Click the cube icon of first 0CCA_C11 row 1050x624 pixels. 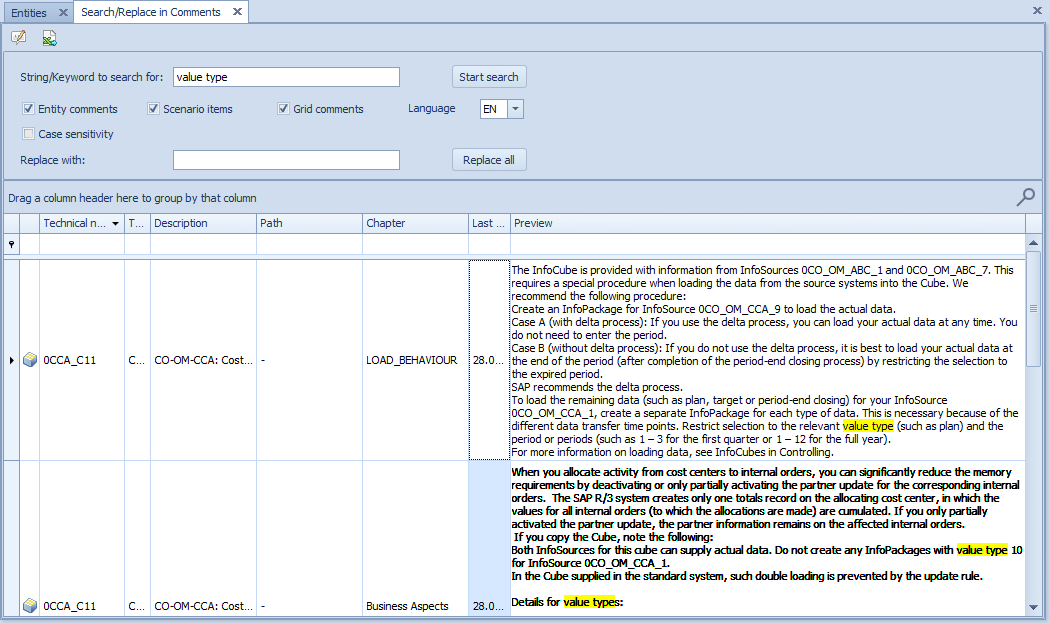(30, 360)
